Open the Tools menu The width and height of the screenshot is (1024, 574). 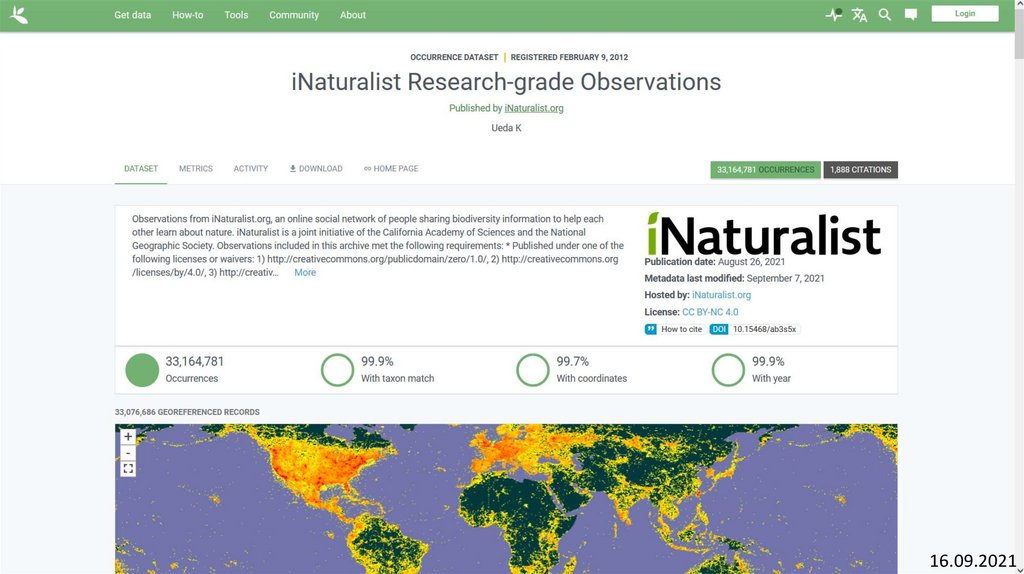[x=236, y=15]
